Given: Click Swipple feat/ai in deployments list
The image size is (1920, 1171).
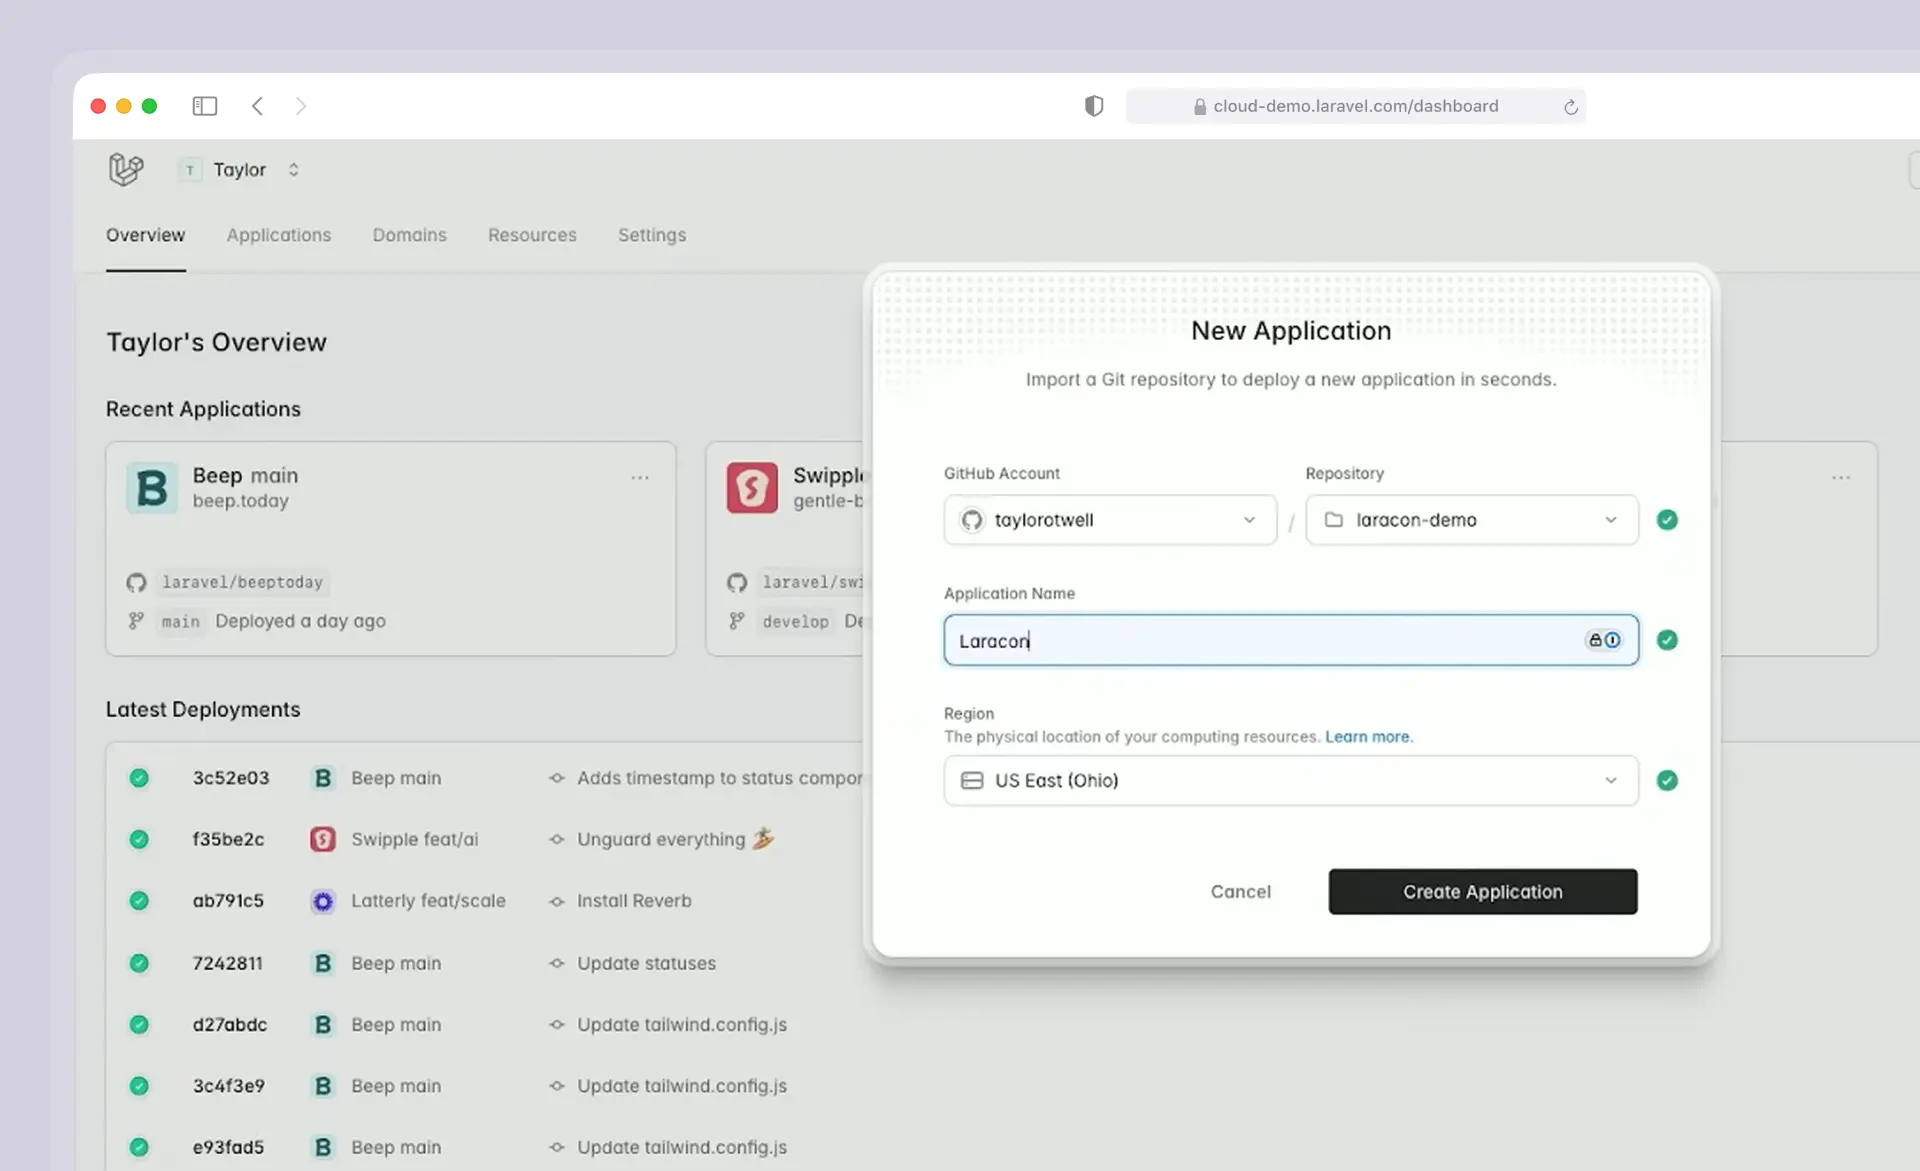Looking at the screenshot, I should (415, 839).
